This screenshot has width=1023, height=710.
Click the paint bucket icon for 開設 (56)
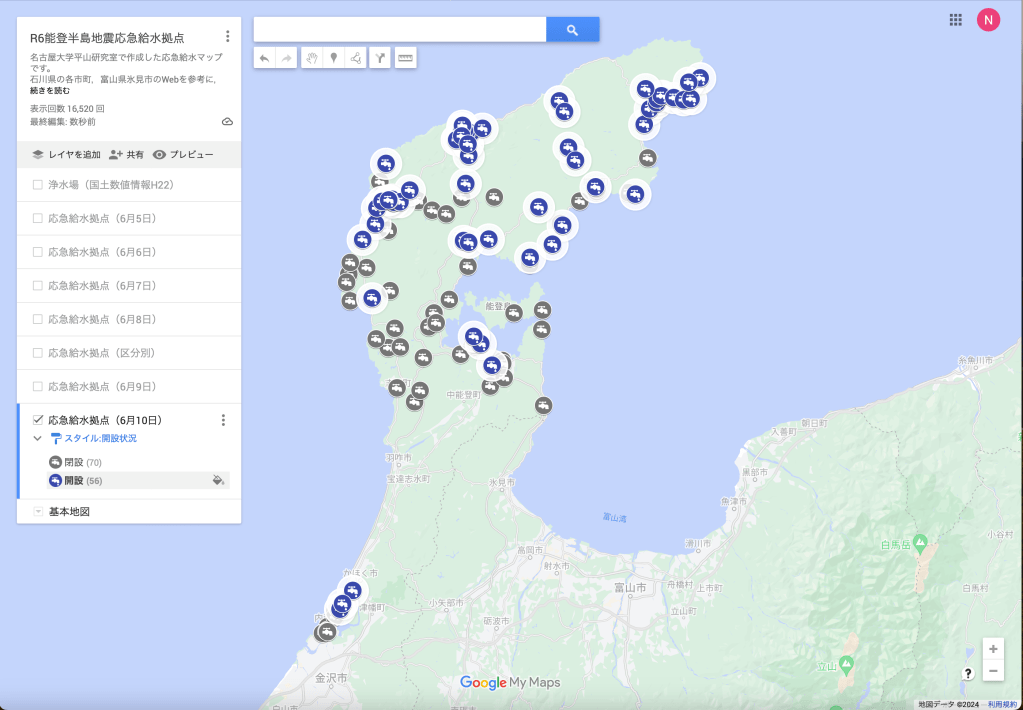(x=218, y=481)
